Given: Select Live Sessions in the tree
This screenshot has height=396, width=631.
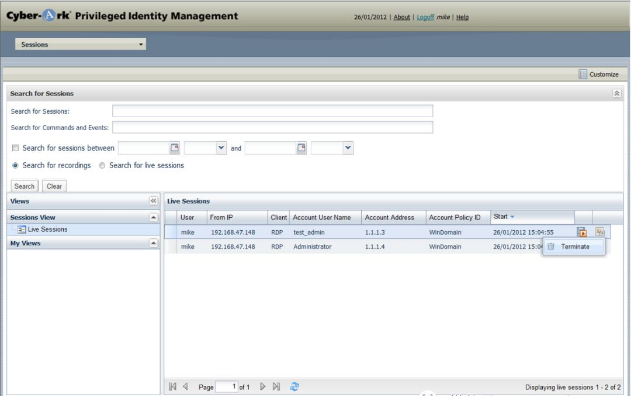Looking at the screenshot, I should pyautogui.click(x=47, y=229).
